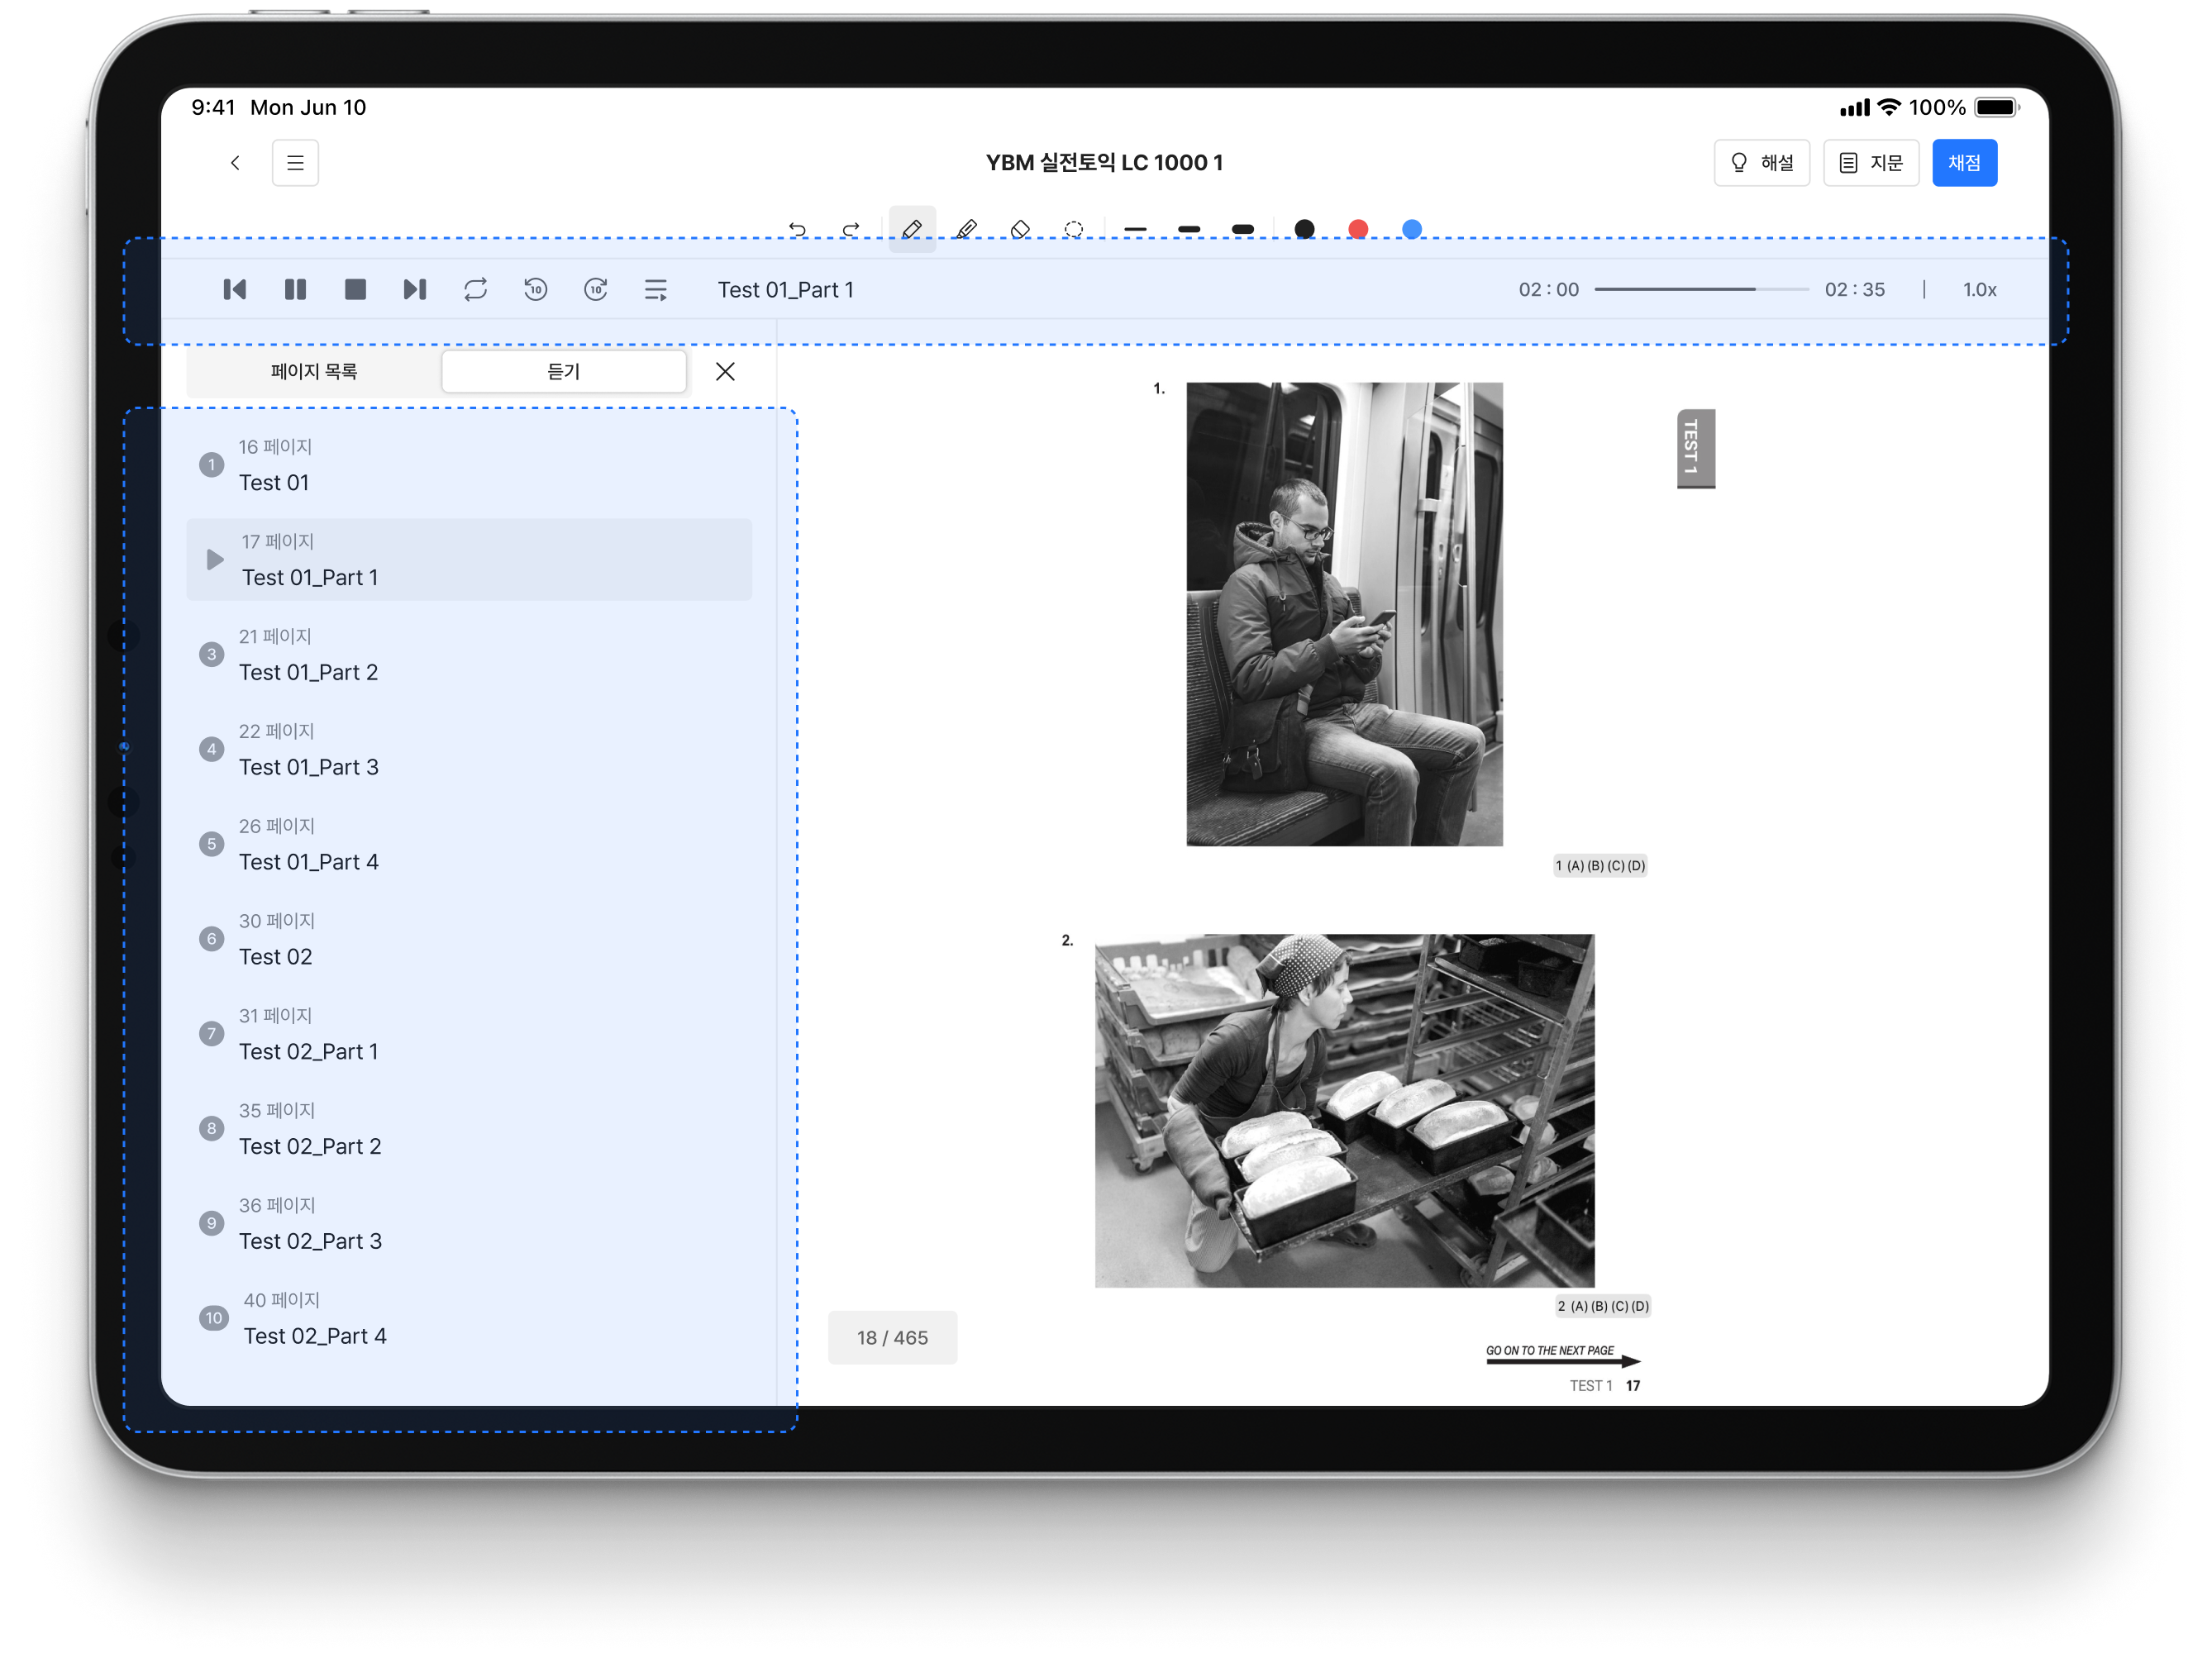Undo the last stroke
Viewport: 2212px width, 1672px height.
point(797,230)
